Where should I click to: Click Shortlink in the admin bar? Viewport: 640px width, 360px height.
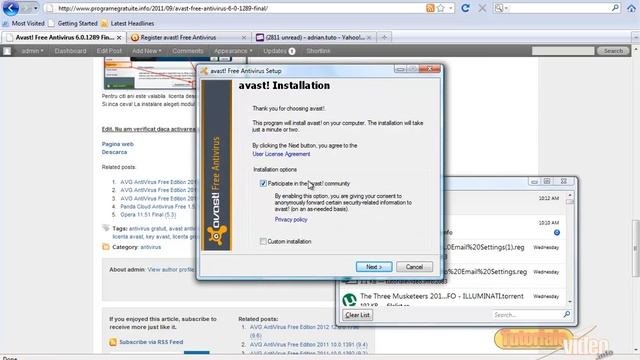(x=318, y=51)
